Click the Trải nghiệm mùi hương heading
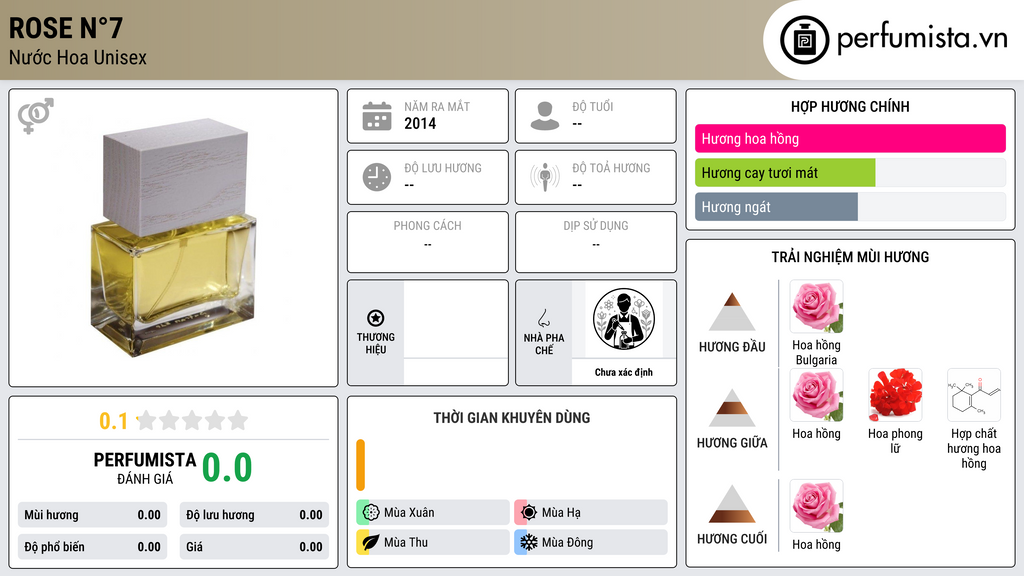The width and height of the screenshot is (1024, 576). [850, 257]
